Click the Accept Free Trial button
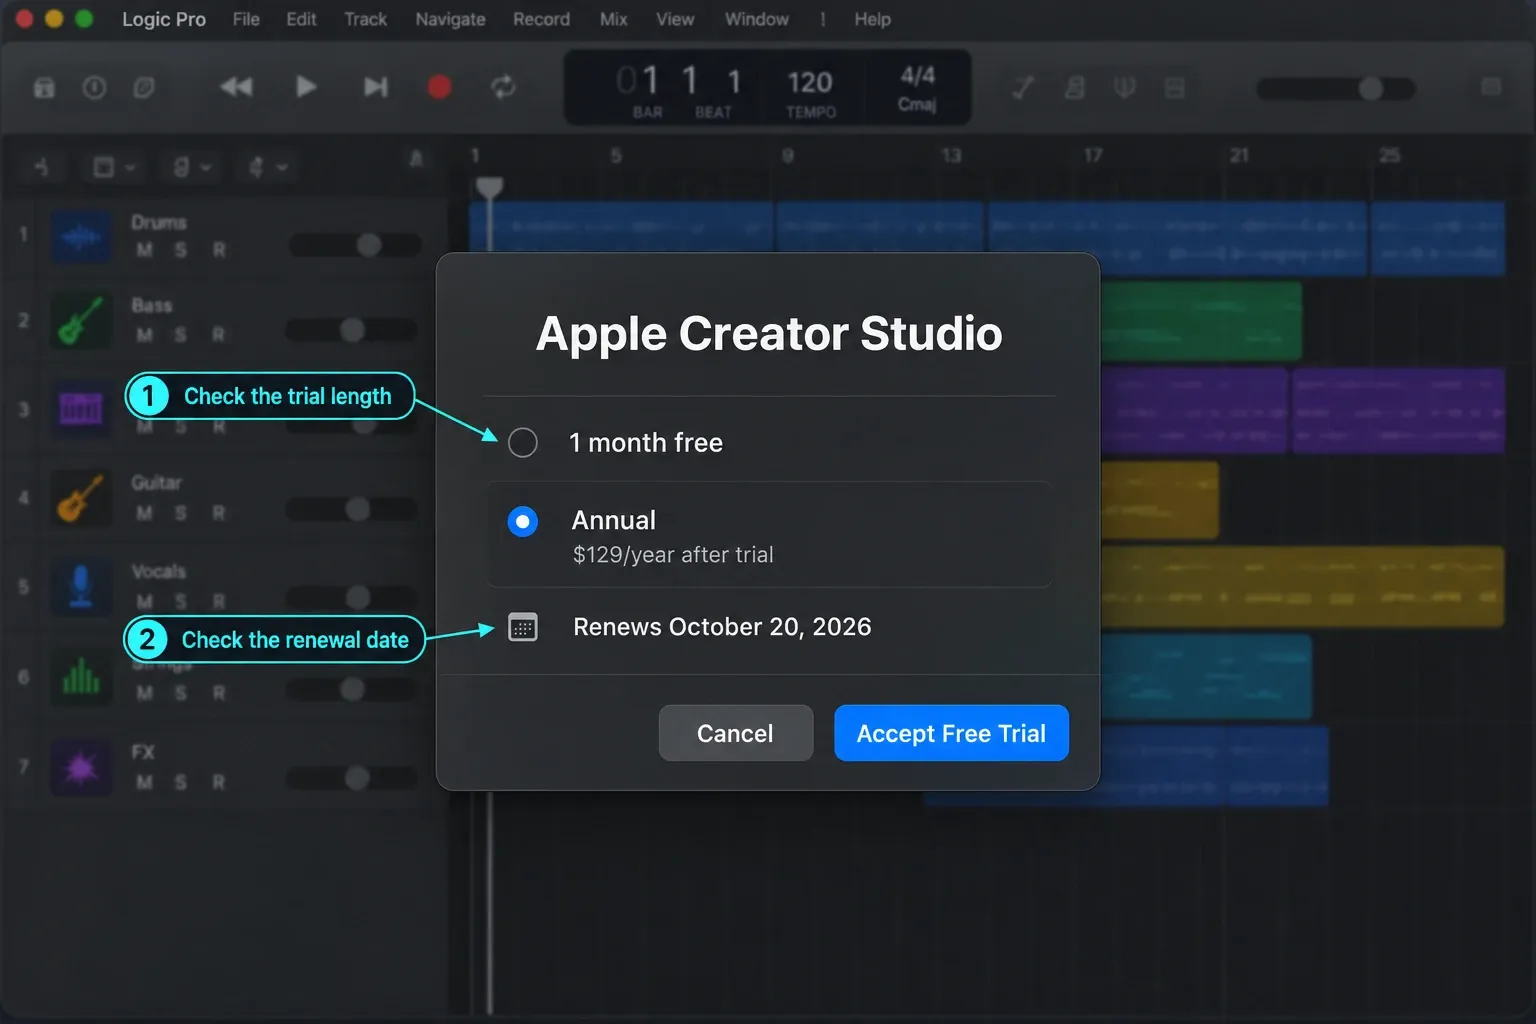Screen dimensions: 1536x1024 pyautogui.click(x=951, y=733)
